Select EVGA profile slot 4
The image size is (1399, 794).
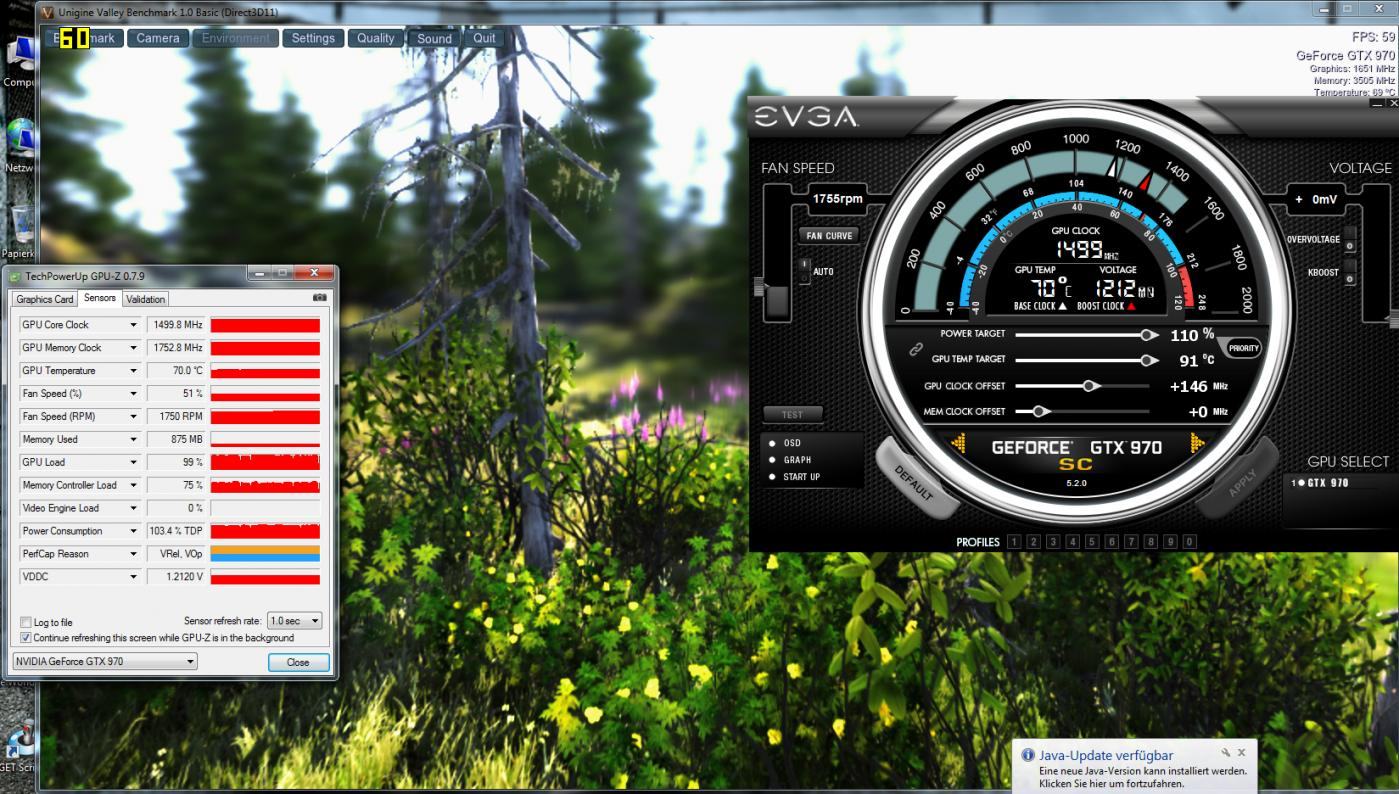[x=1072, y=542]
